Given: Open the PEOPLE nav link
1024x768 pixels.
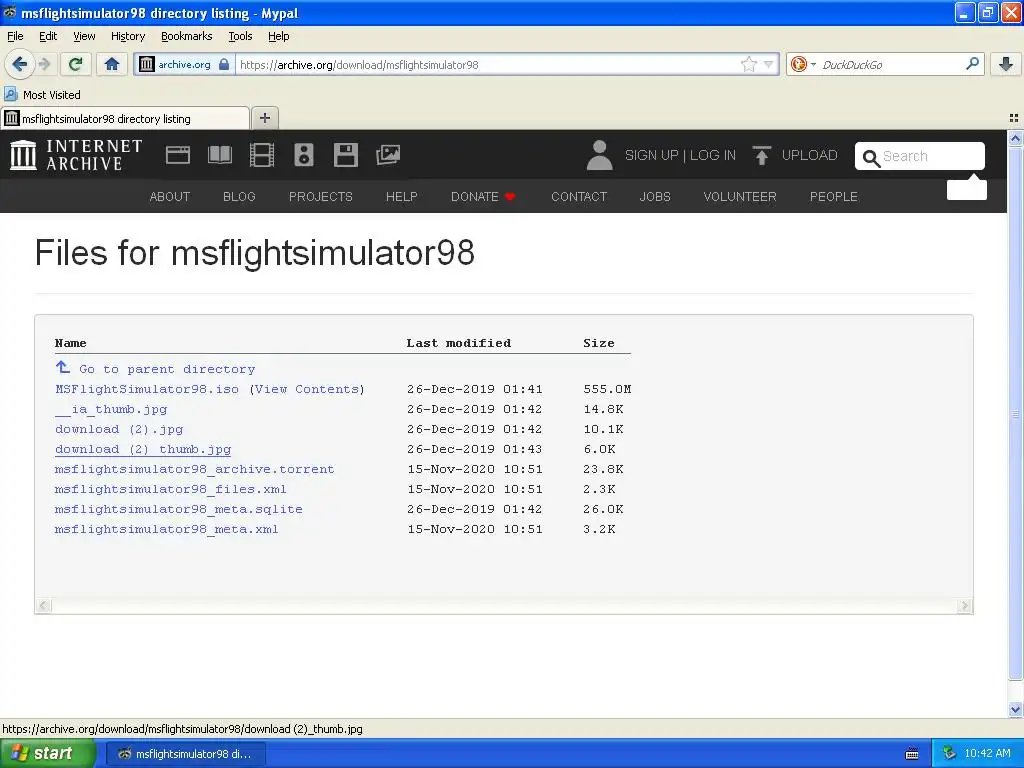Looking at the screenshot, I should pyautogui.click(x=834, y=197).
